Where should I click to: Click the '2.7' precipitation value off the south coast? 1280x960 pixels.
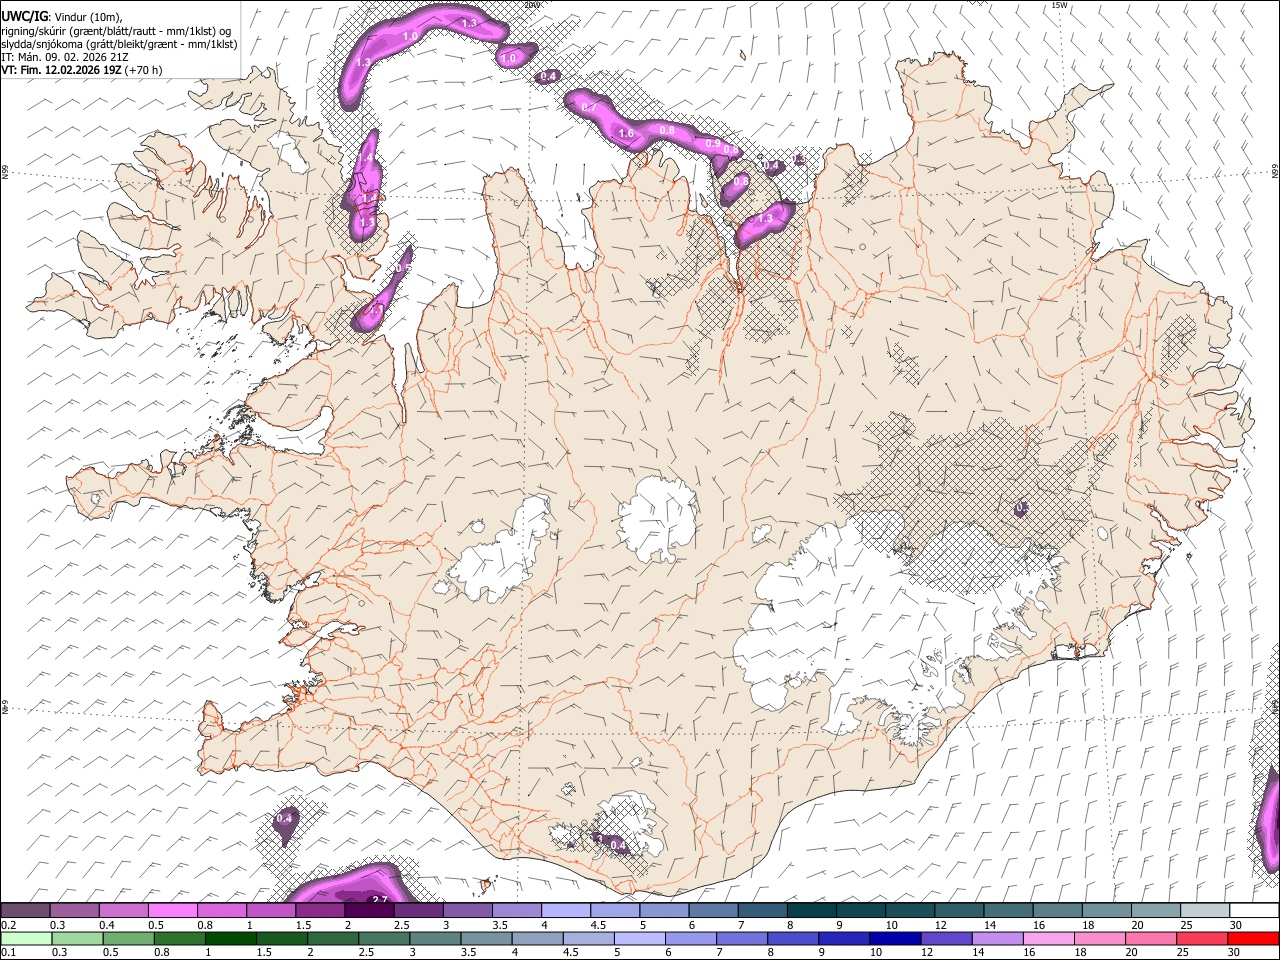[x=380, y=900]
